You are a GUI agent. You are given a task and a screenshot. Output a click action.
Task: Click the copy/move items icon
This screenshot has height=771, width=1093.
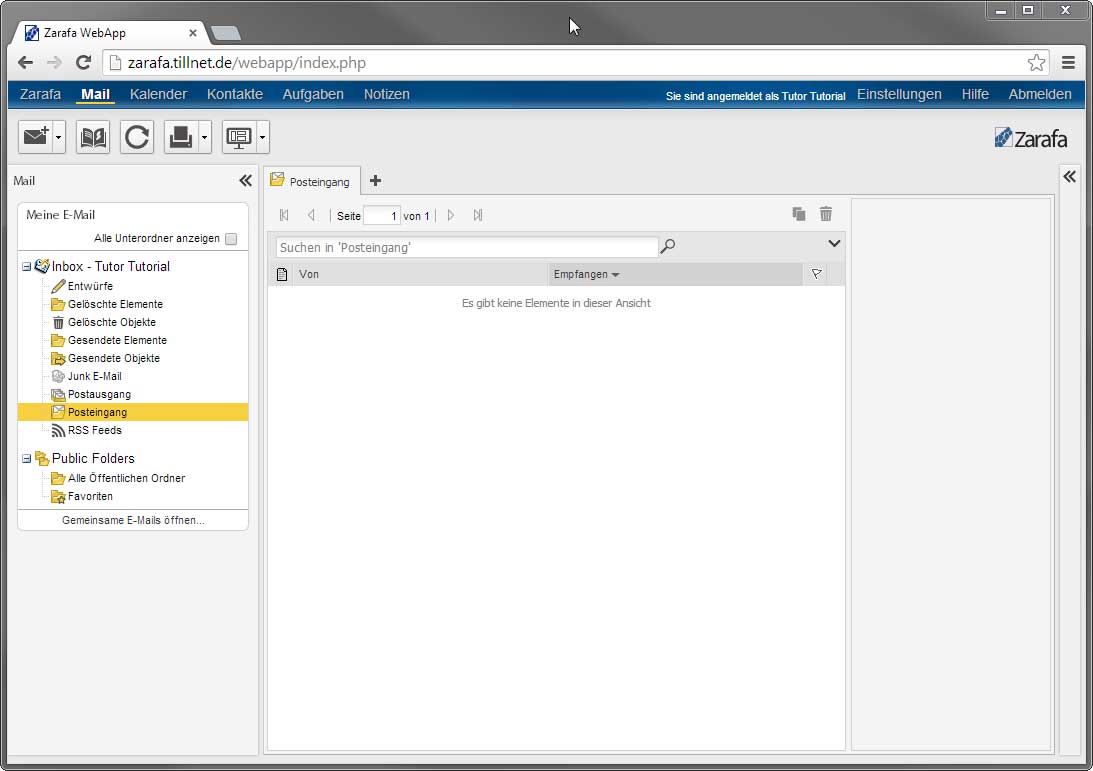point(799,214)
